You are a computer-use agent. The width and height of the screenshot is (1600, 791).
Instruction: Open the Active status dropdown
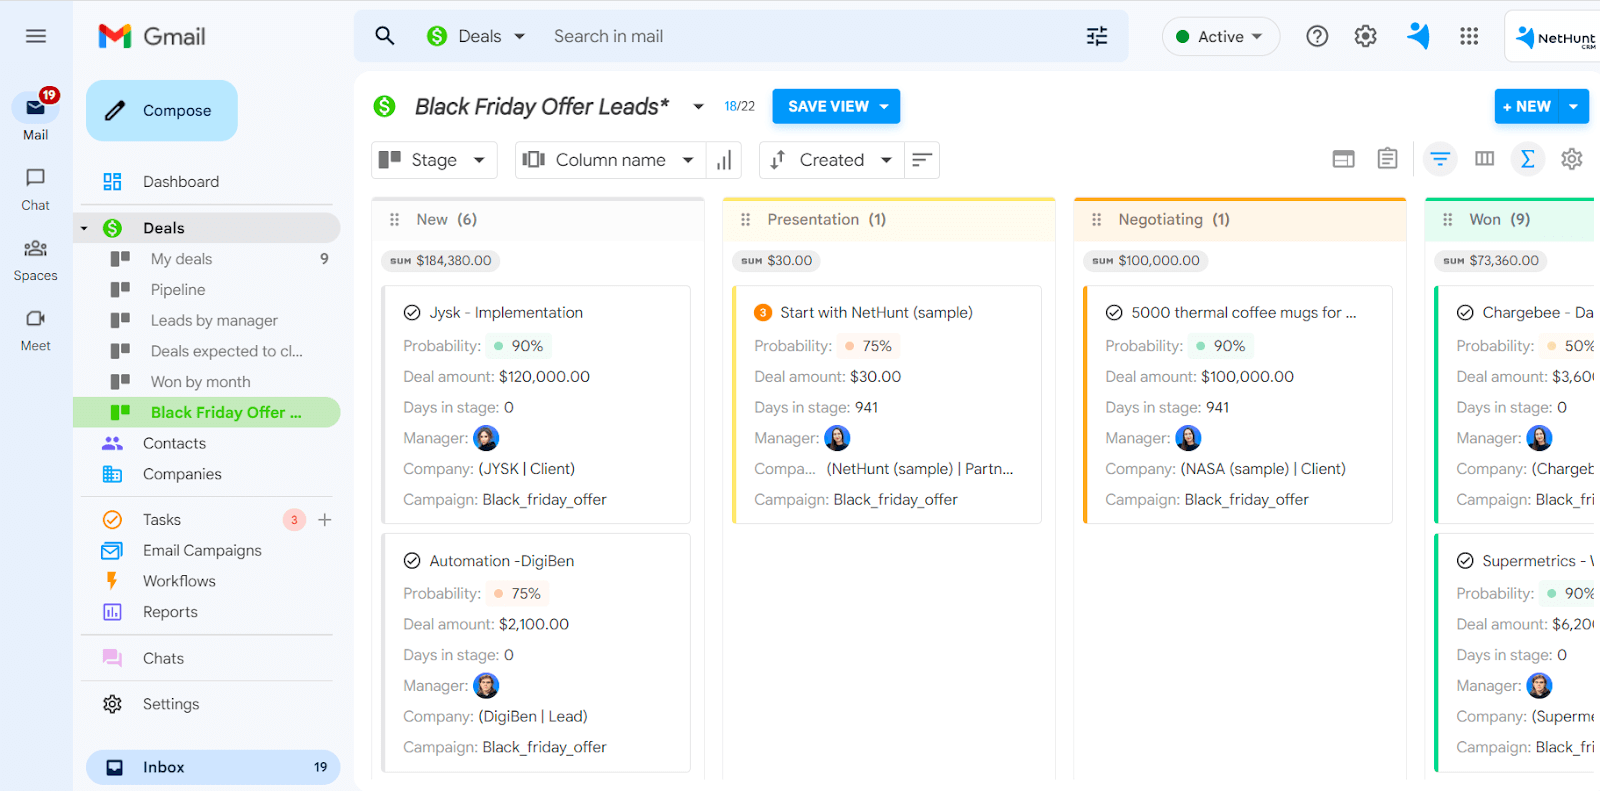click(1220, 37)
